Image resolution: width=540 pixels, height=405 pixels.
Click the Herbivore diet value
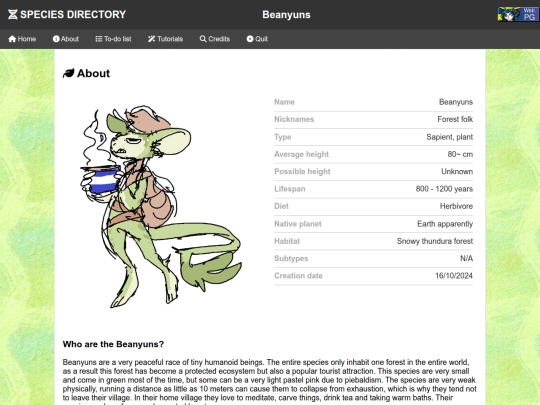pos(456,206)
